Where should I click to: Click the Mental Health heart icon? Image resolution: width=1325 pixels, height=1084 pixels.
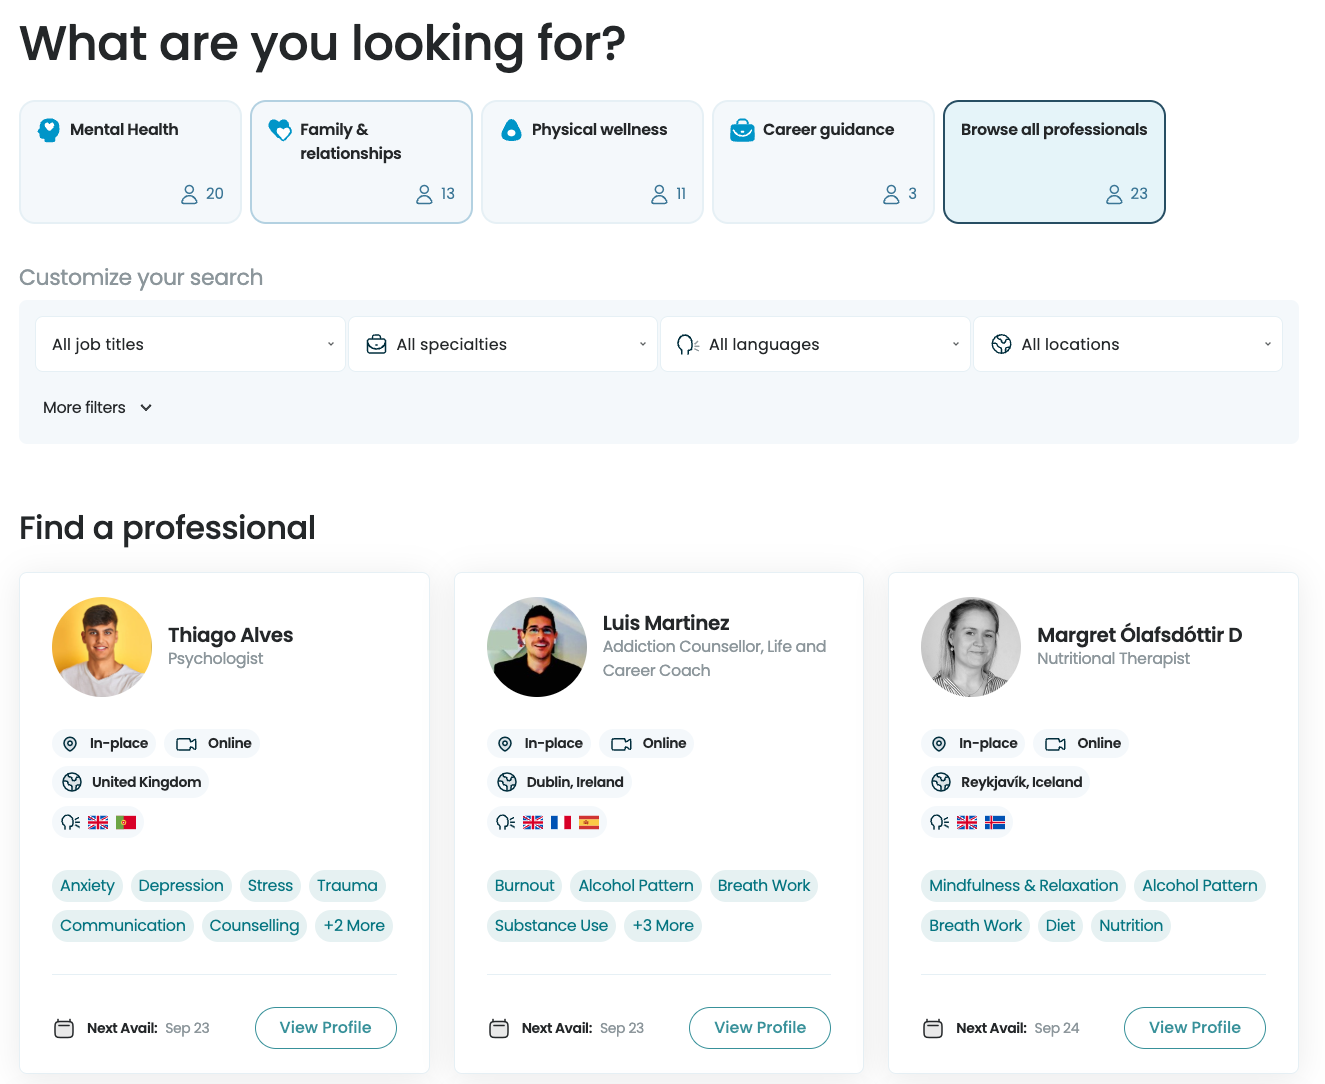coord(49,130)
